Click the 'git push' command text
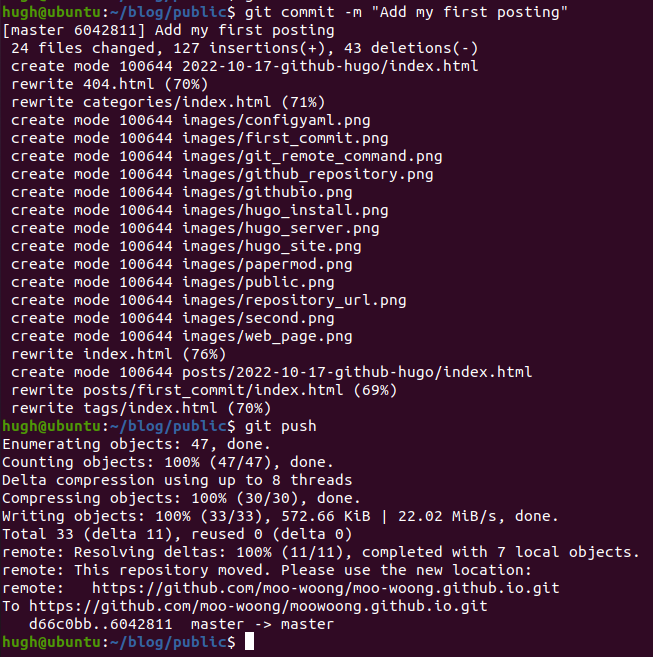The image size is (653, 657). (x=280, y=426)
